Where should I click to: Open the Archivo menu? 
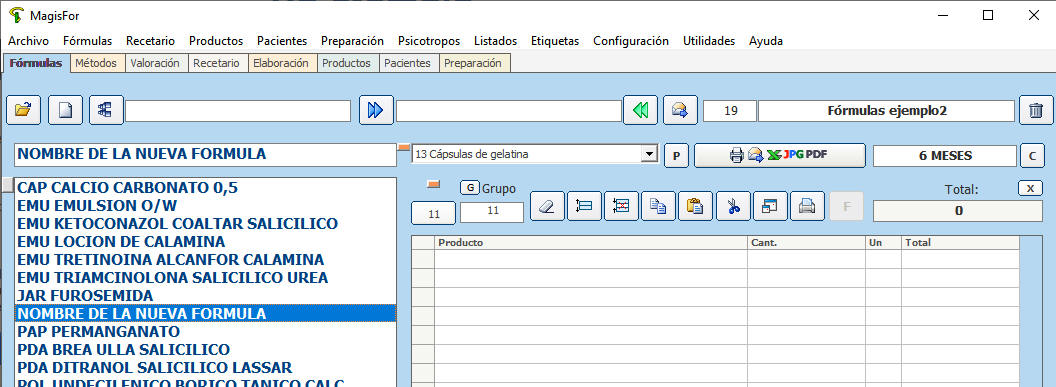click(x=28, y=41)
